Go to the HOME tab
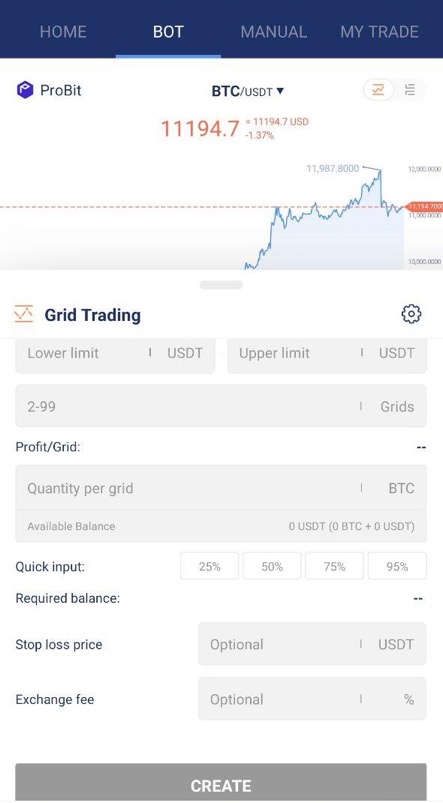 (63, 32)
